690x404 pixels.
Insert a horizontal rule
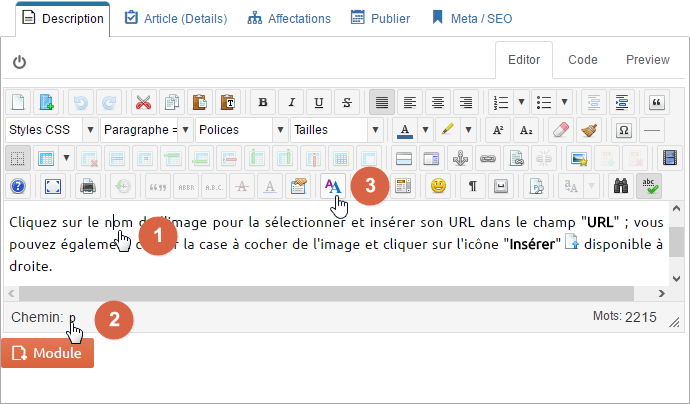tap(652, 130)
